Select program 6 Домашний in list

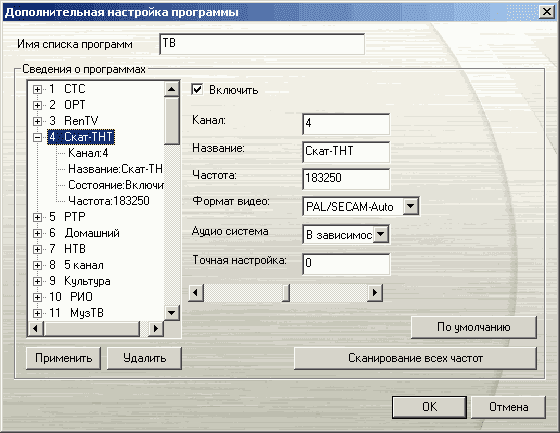coord(84,233)
